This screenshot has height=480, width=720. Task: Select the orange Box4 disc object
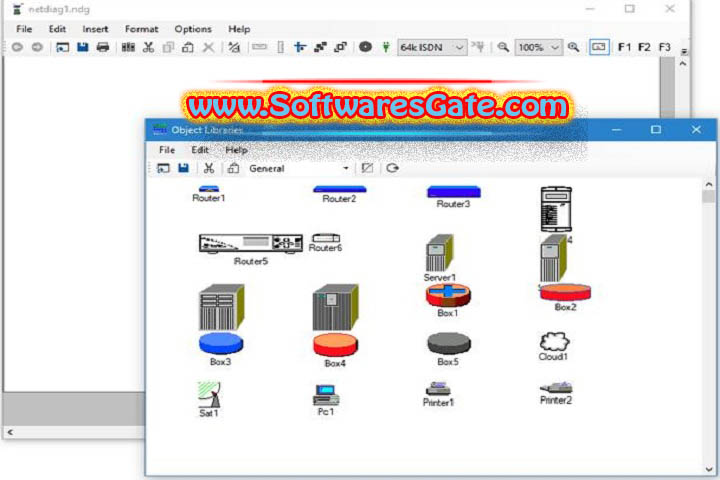click(x=335, y=350)
